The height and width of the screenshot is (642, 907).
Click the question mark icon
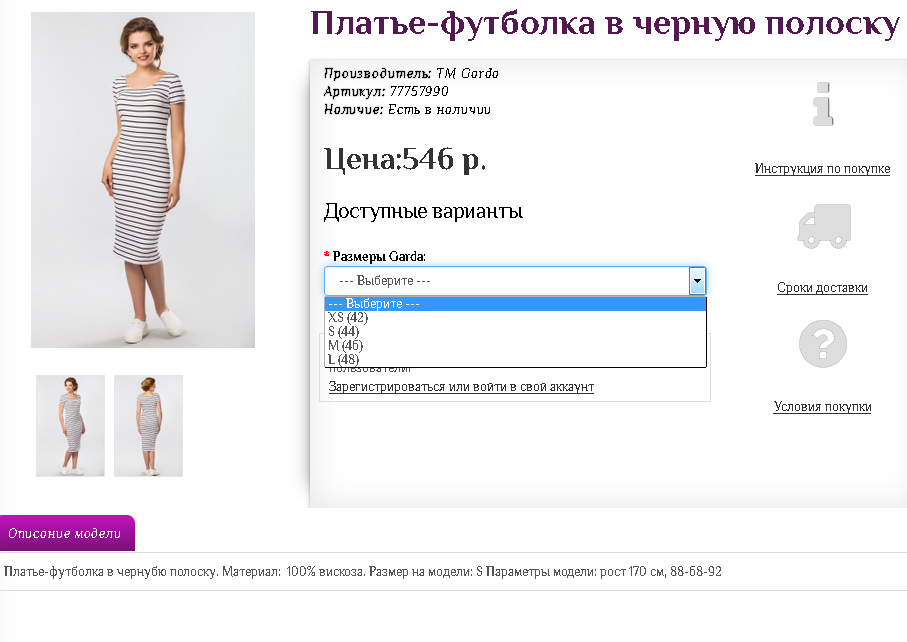[823, 344]
